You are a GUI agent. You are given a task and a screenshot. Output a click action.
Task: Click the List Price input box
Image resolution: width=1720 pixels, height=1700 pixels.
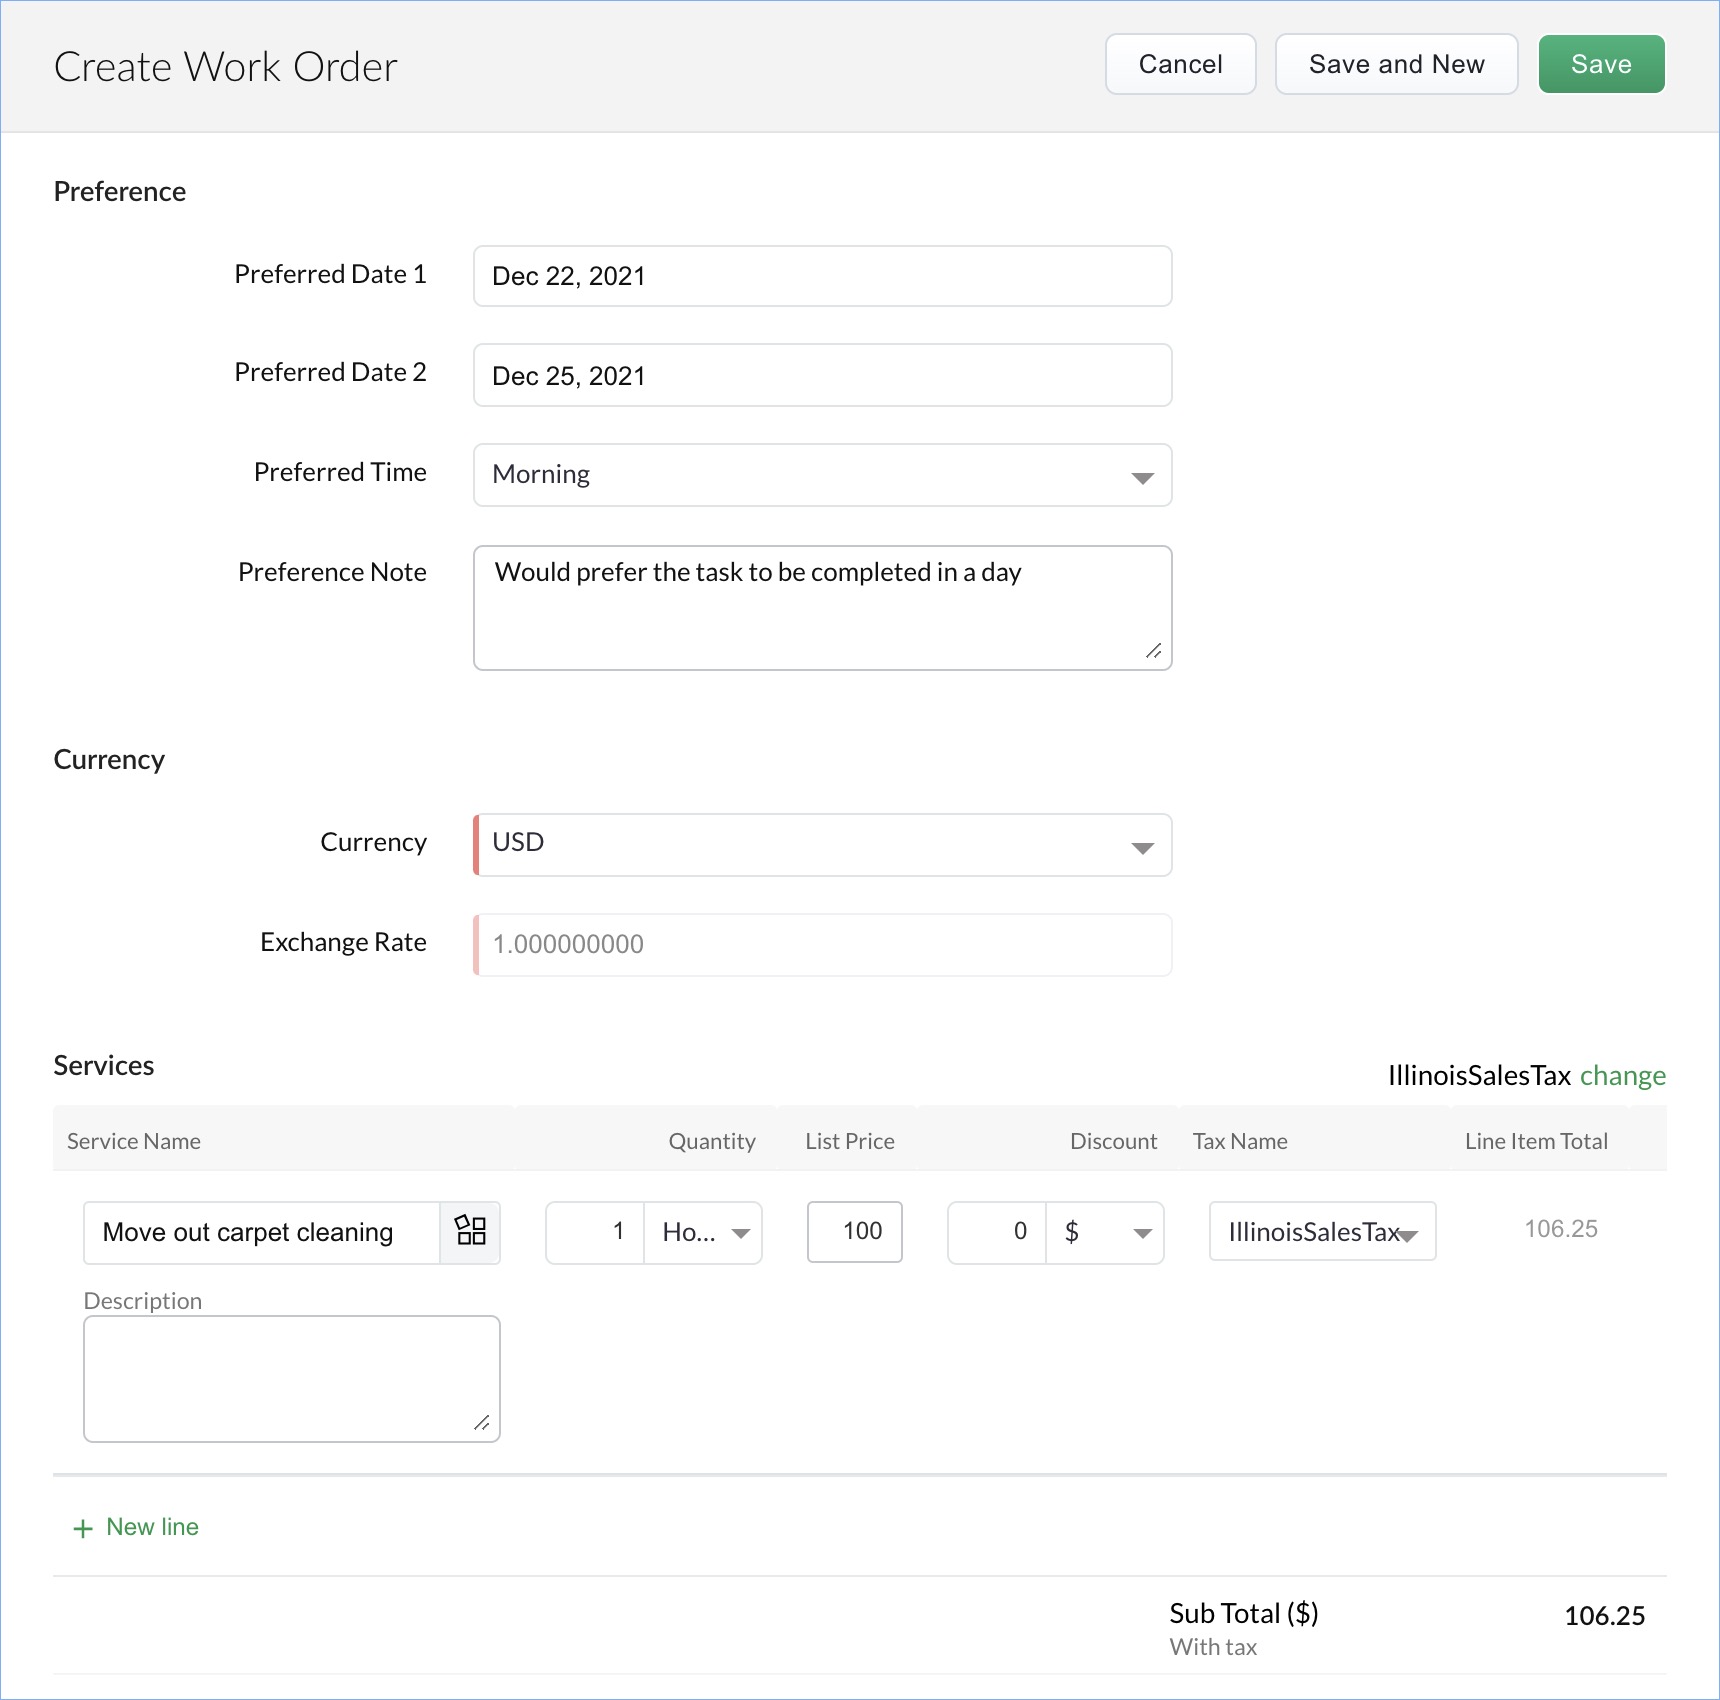pos(855,1232)
